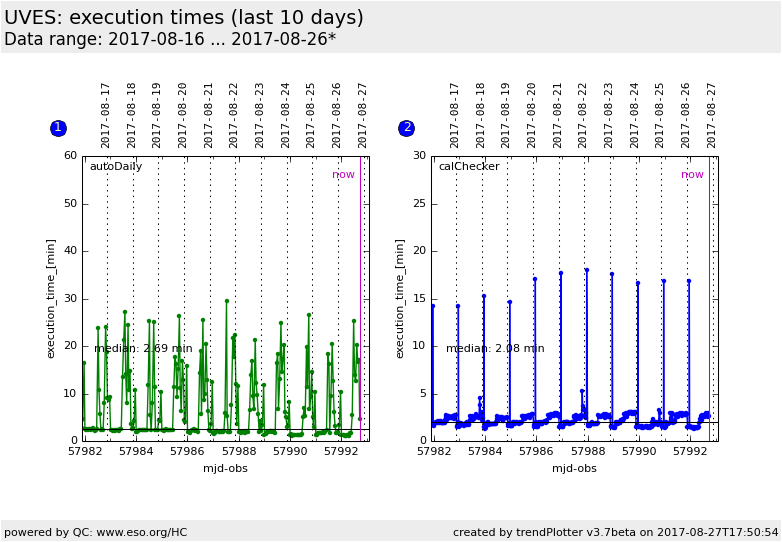Click 2017-08-17 date label above autoDaily plot

(x=106, y=115)
